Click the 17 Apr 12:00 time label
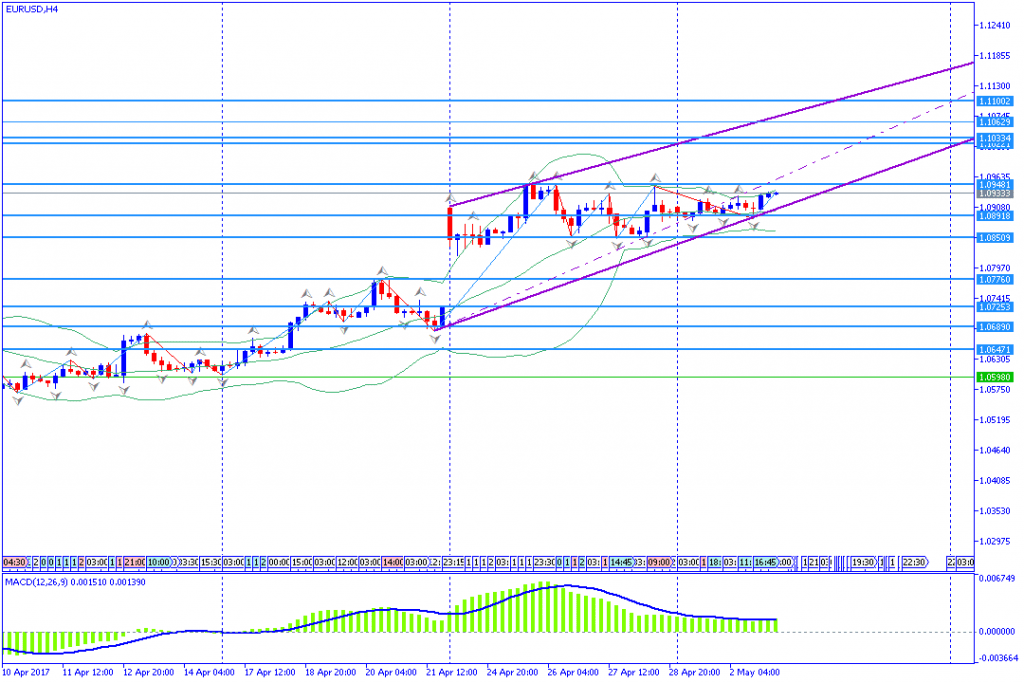The image size is (1024, 683). point(270,672)
